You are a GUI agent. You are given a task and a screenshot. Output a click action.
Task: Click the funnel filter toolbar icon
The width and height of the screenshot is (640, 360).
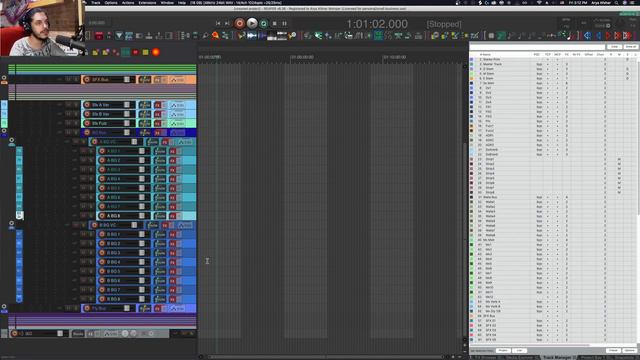coord(119,36)
